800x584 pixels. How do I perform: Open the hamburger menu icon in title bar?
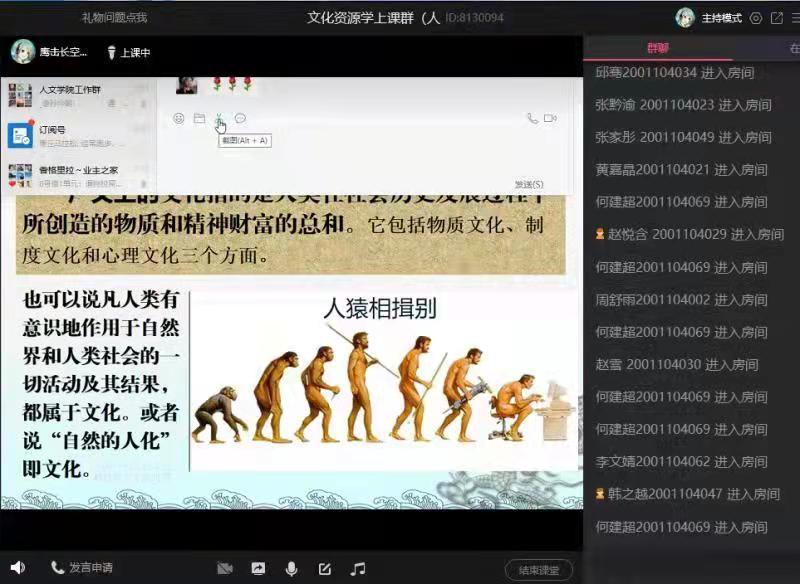point(795,17)
